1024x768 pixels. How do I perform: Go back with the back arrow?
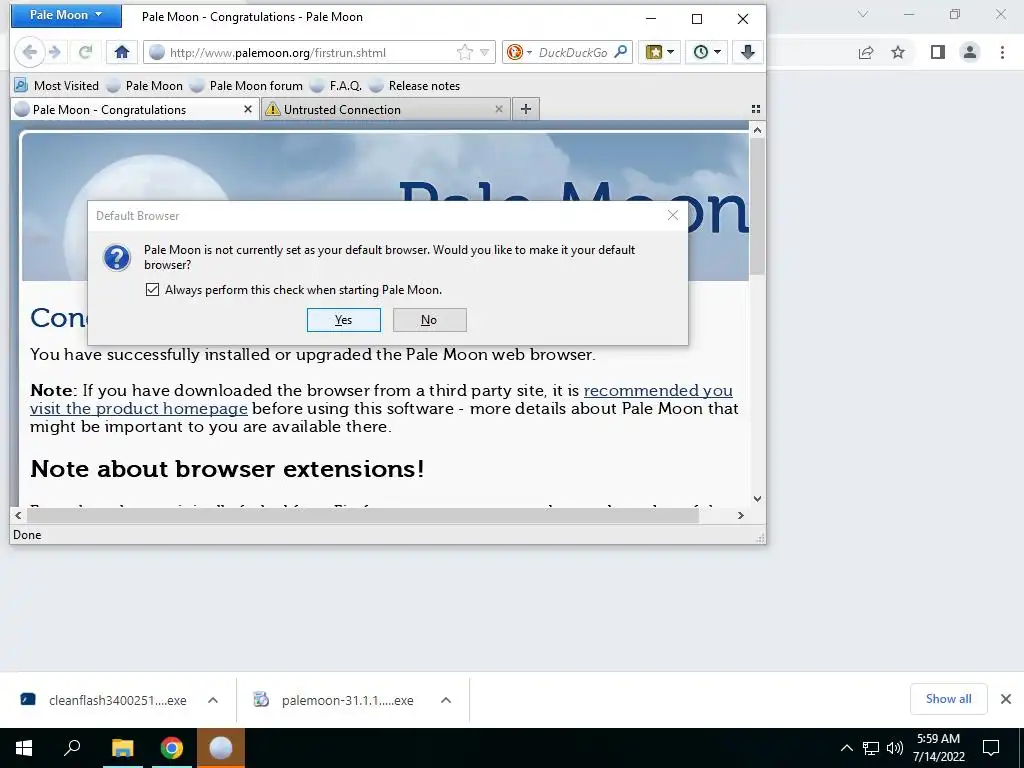[29, 52]
